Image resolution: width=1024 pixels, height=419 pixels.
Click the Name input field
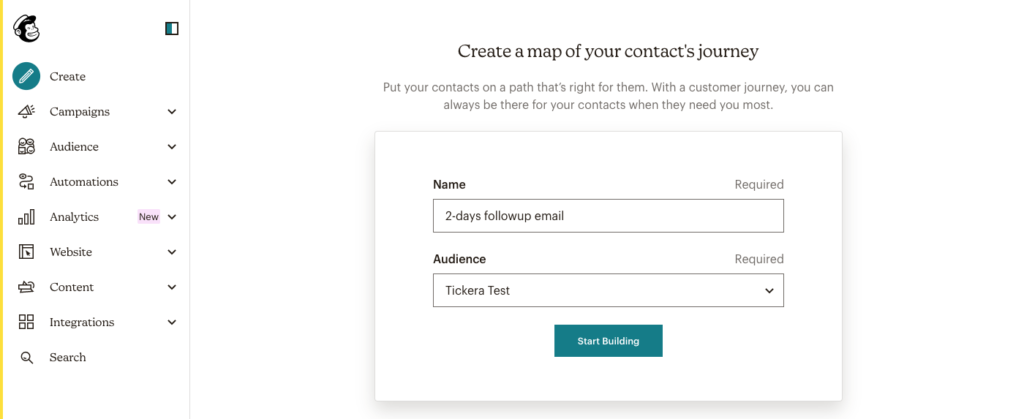pos(608,216)
